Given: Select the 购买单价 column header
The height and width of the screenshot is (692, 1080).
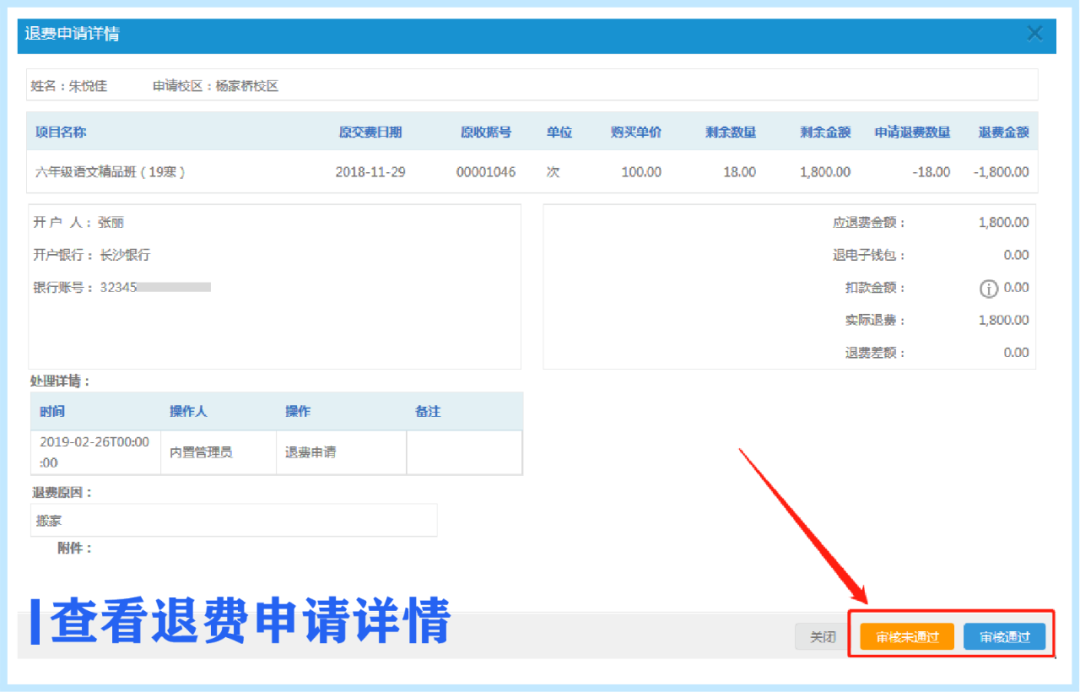Looking at the screenshot, I should coord(636,132).
